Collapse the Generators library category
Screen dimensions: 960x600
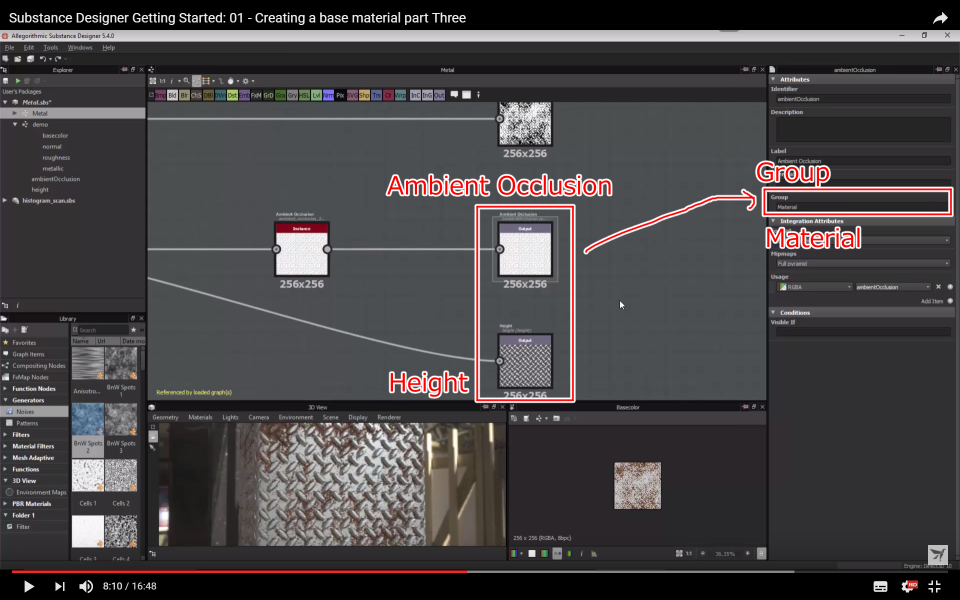pyautogui.click(x=5, y=400)
